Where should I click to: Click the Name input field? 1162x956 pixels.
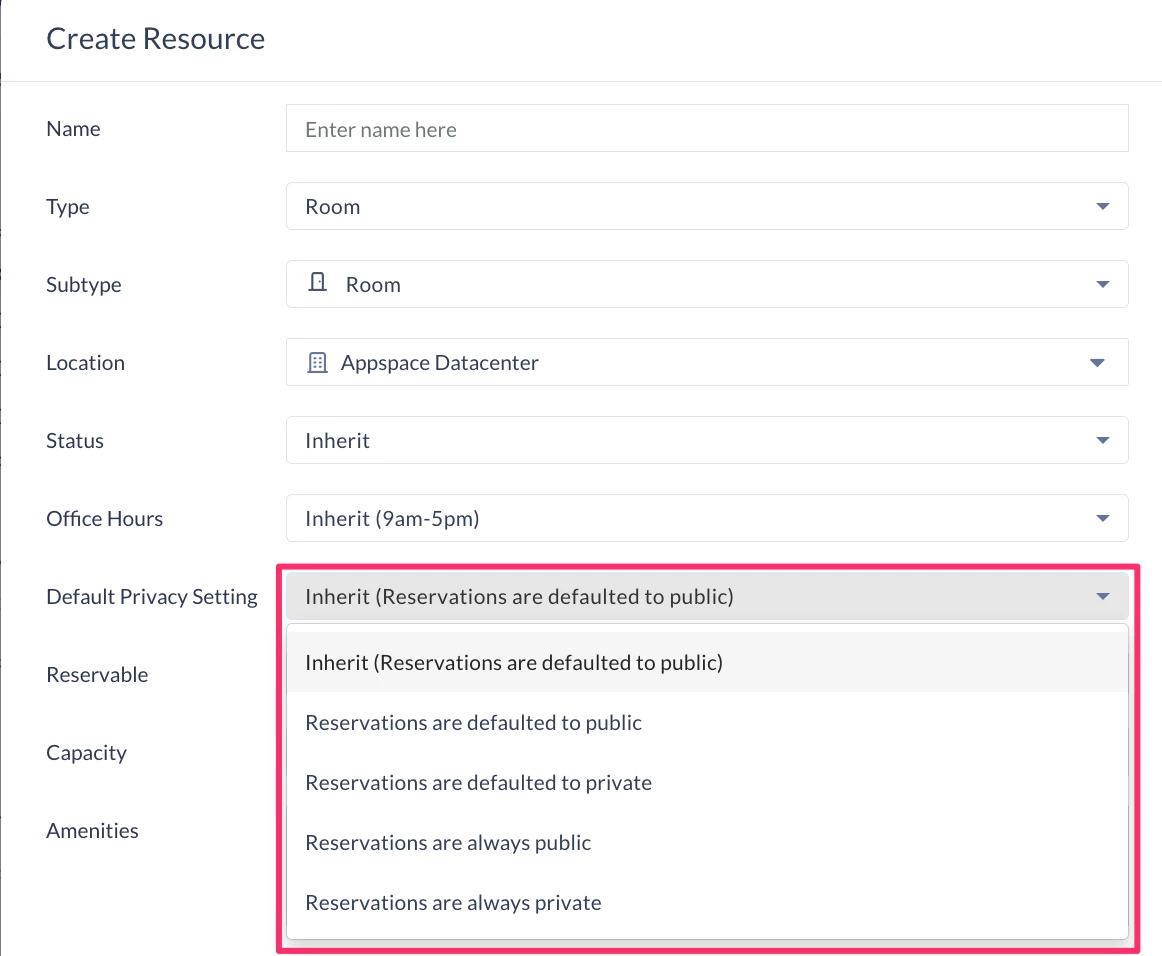coord(707,128)
